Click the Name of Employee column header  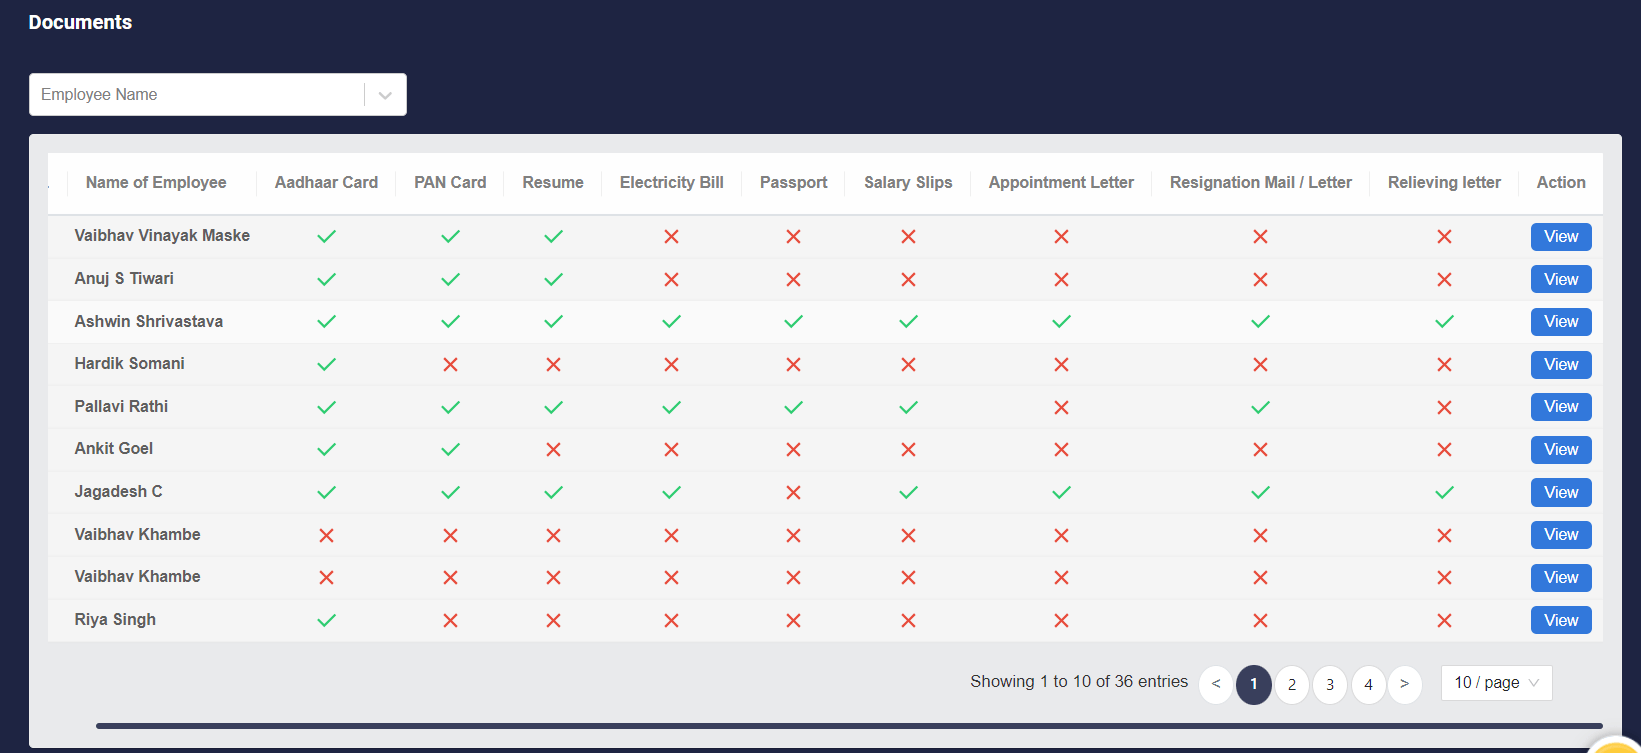tap(156, 183)
